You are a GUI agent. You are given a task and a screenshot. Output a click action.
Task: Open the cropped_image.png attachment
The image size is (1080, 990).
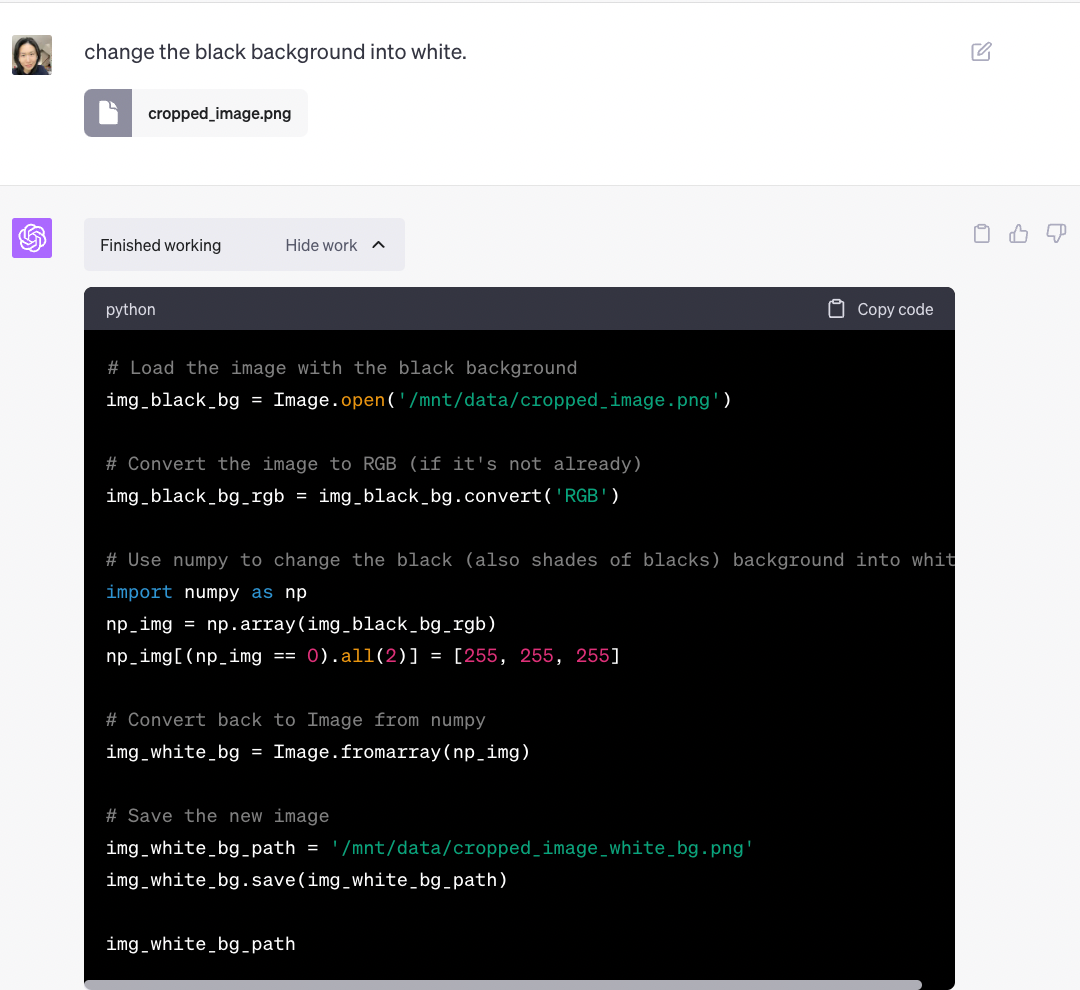pyautogui.click(x=220, y=113)
